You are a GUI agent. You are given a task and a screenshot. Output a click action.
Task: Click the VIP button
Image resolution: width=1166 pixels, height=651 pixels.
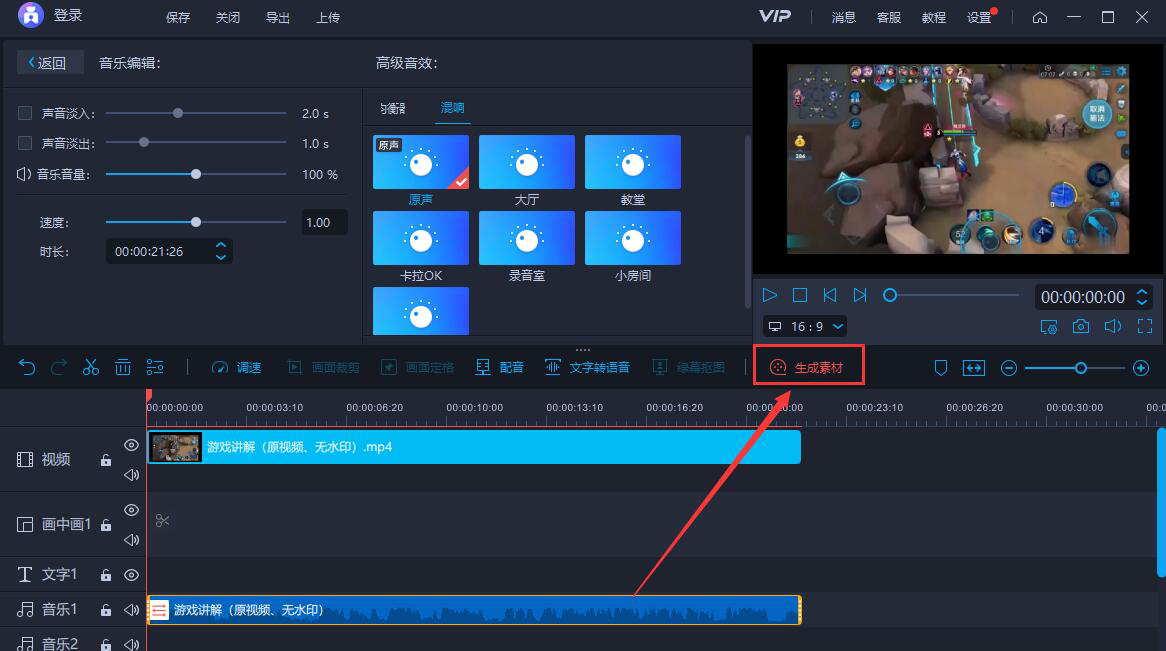click(x=774, y=16)
